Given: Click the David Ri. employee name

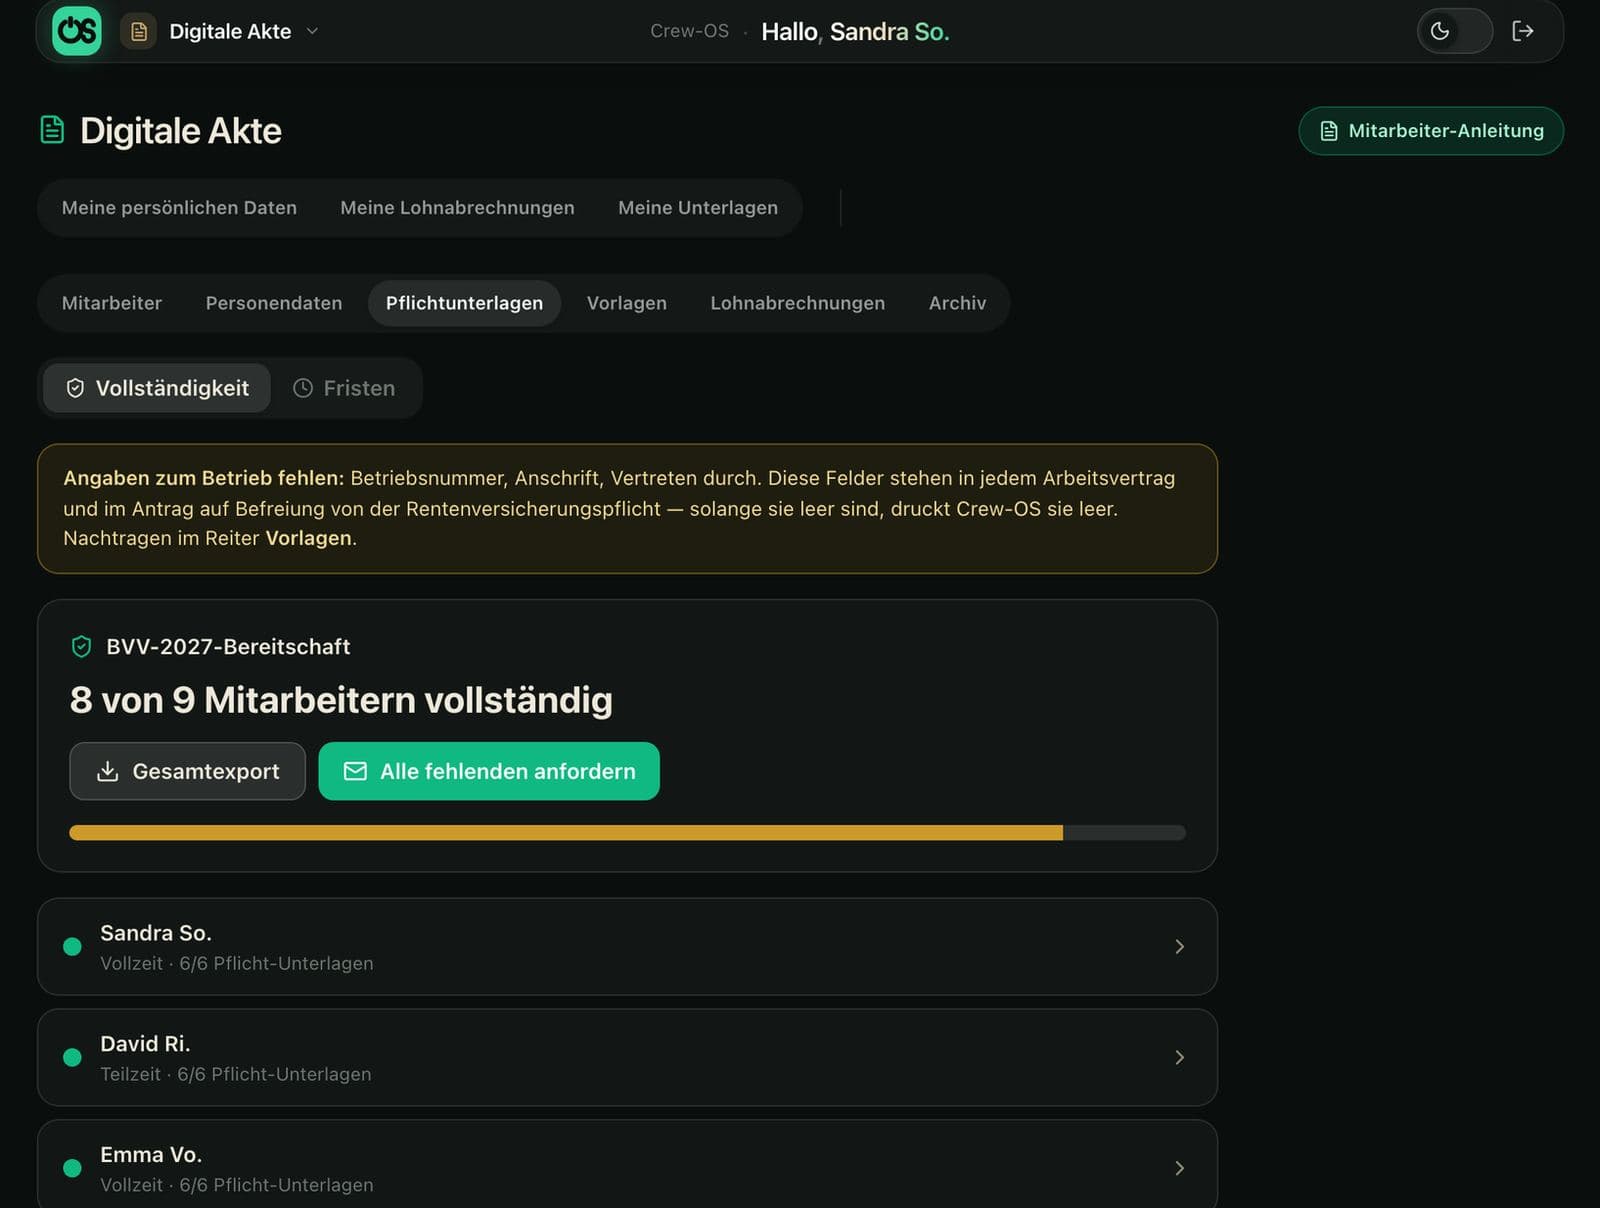Looking at the screenshot, I should 145,1044.
